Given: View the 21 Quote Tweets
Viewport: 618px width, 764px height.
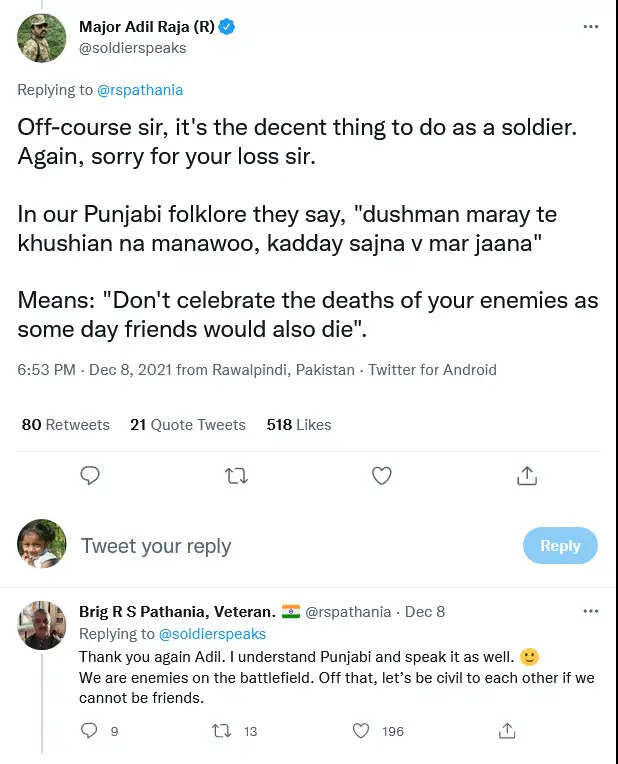Looking at the screenshot, I should 188,425.
